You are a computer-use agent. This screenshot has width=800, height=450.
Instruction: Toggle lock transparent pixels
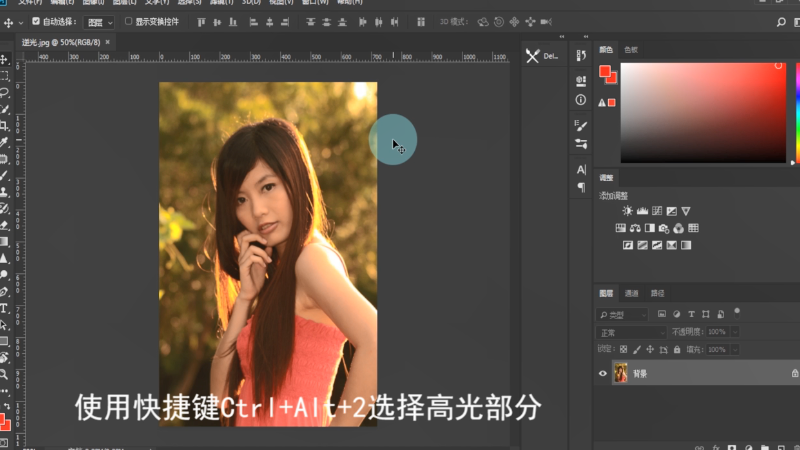click(623, 349)
